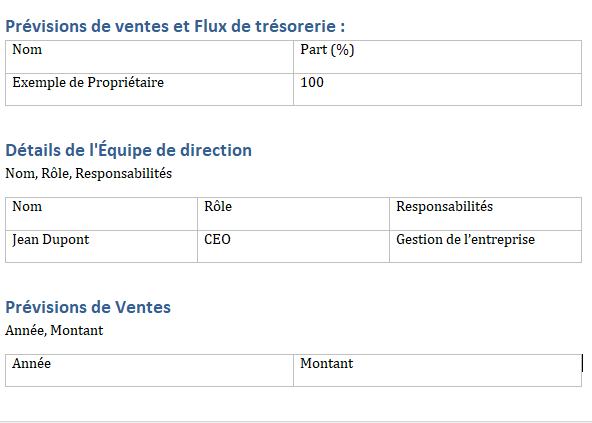Click empty space between ownership table and Détails heading
Screen dimensions: 592x423
point(293,122)
